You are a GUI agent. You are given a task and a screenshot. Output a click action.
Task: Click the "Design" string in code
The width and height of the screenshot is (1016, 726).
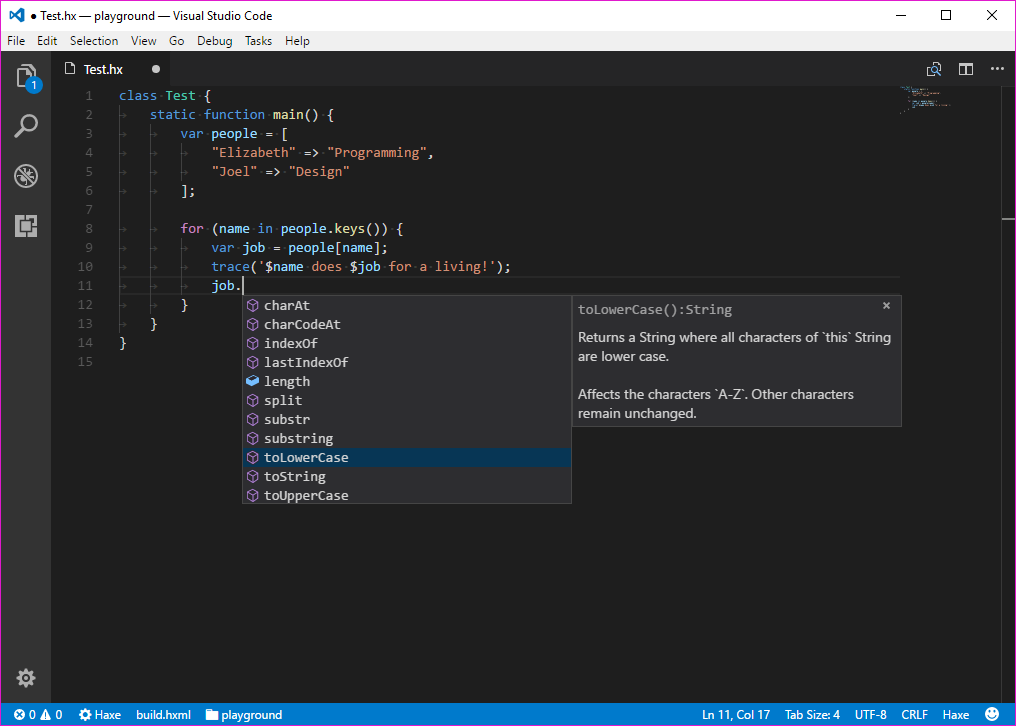click(319, 171)
